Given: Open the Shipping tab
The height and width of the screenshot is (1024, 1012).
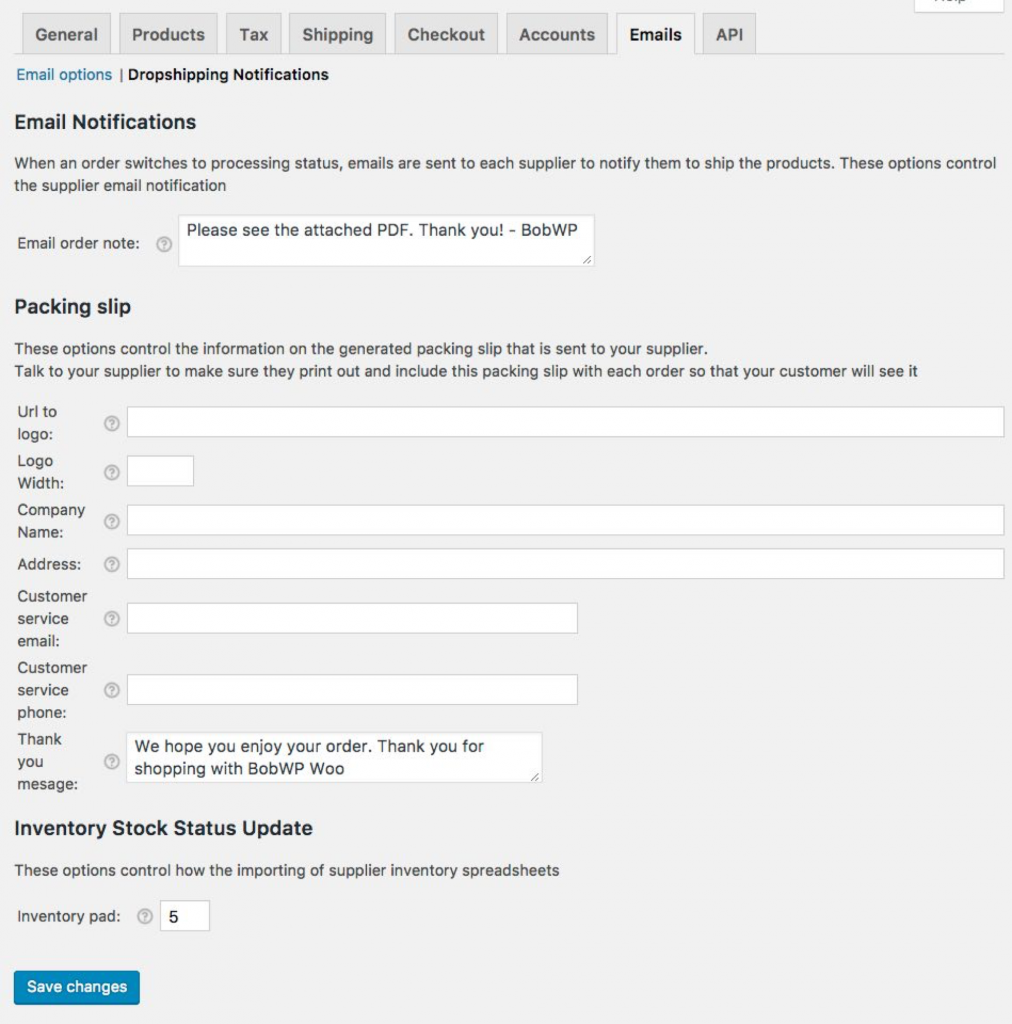Looking at the screenshot, I should pyautogui.click(x=338, y=34).
